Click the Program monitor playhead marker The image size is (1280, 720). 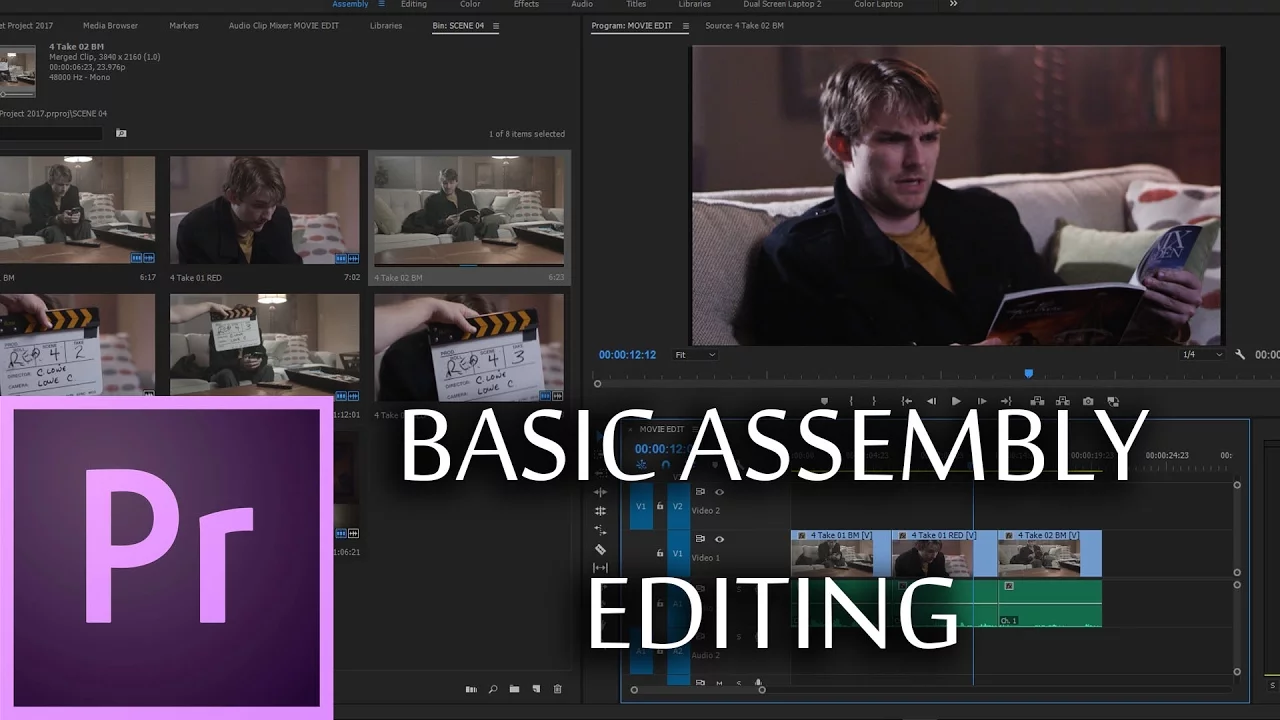(x=1028, y=374)
